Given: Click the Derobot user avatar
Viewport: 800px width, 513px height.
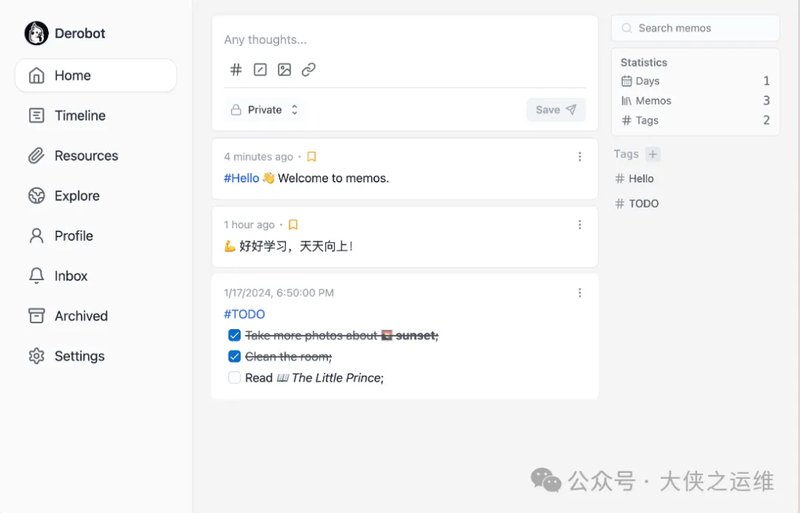Looking at the screenshot, I should pos(37,34).
